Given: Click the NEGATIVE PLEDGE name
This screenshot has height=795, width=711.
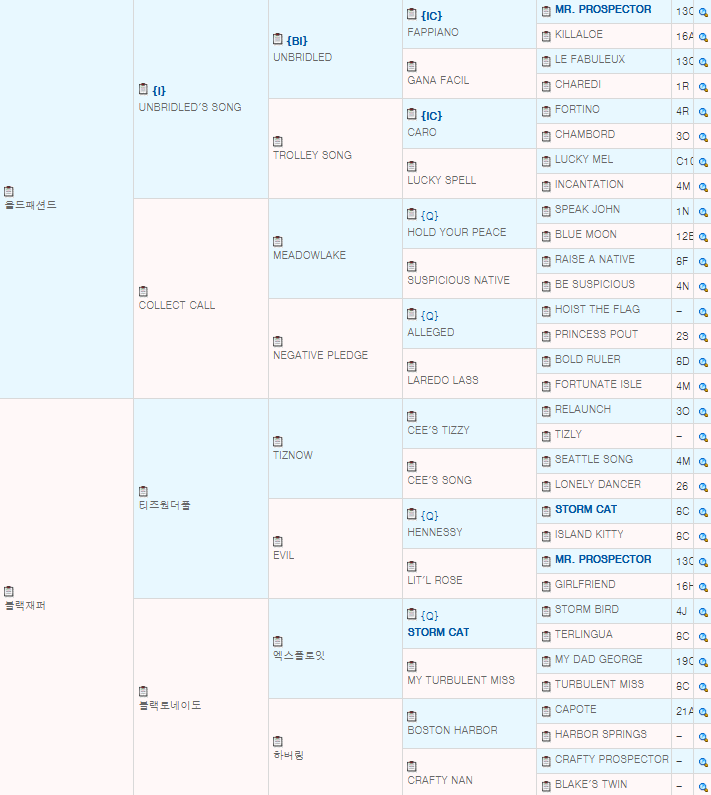Looking at the screenshot, I should pos(320,355).
